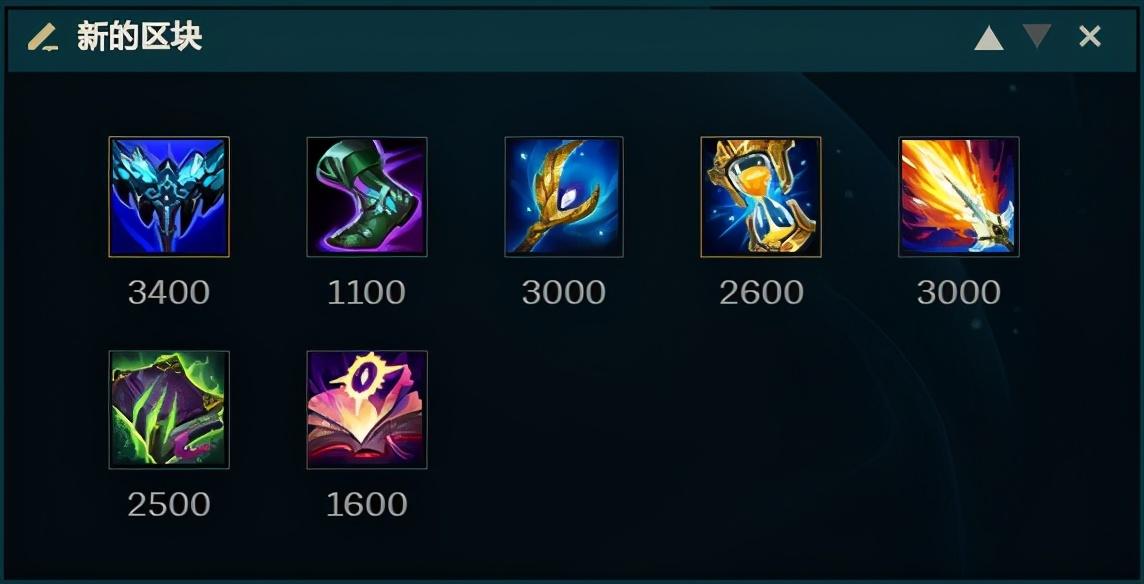
Task: Rename the 新的区块 block title
Action: tap(139, 37)
